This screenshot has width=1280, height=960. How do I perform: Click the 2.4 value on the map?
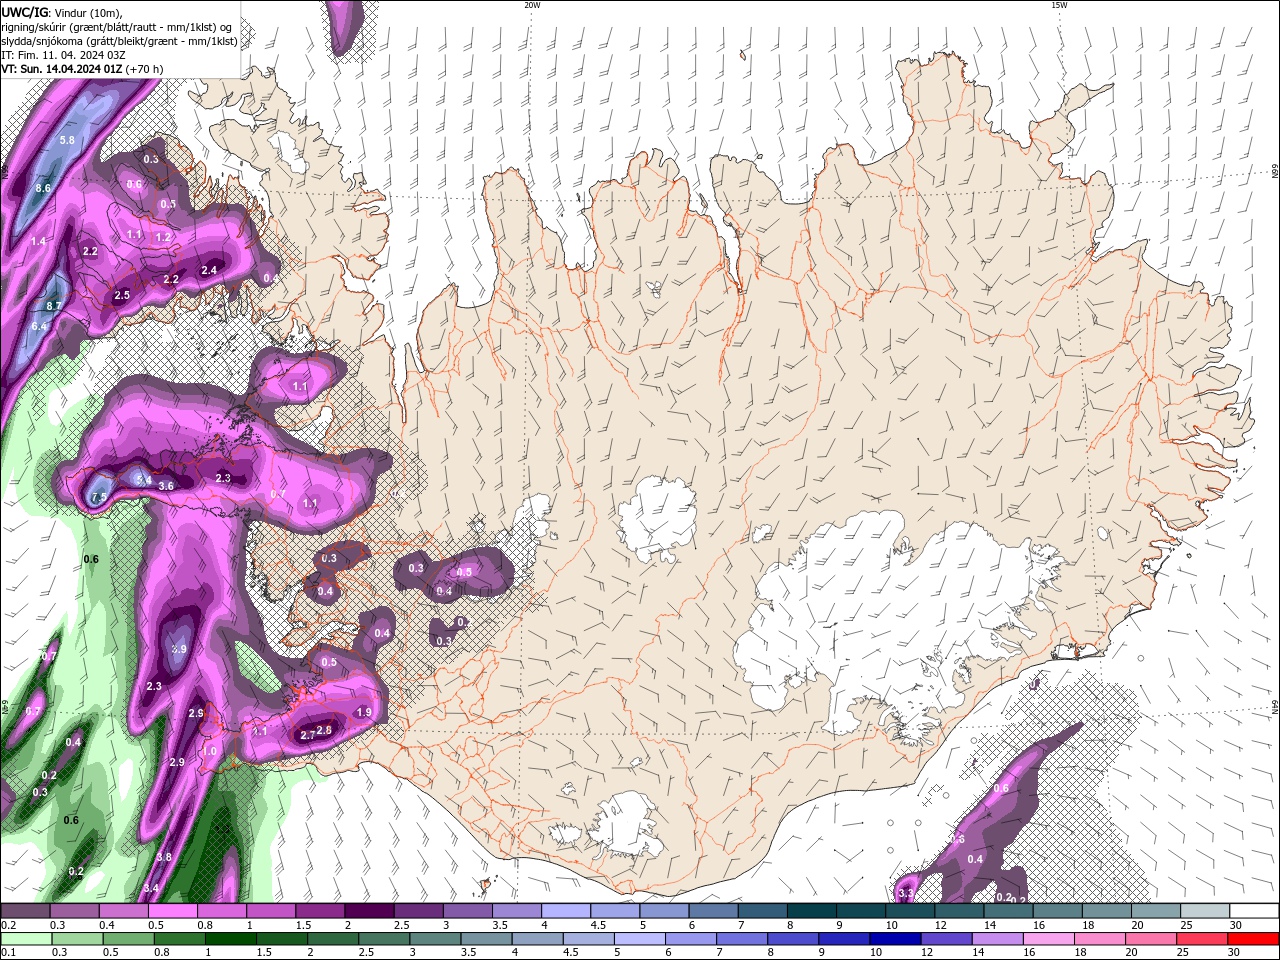coord(209,270)
